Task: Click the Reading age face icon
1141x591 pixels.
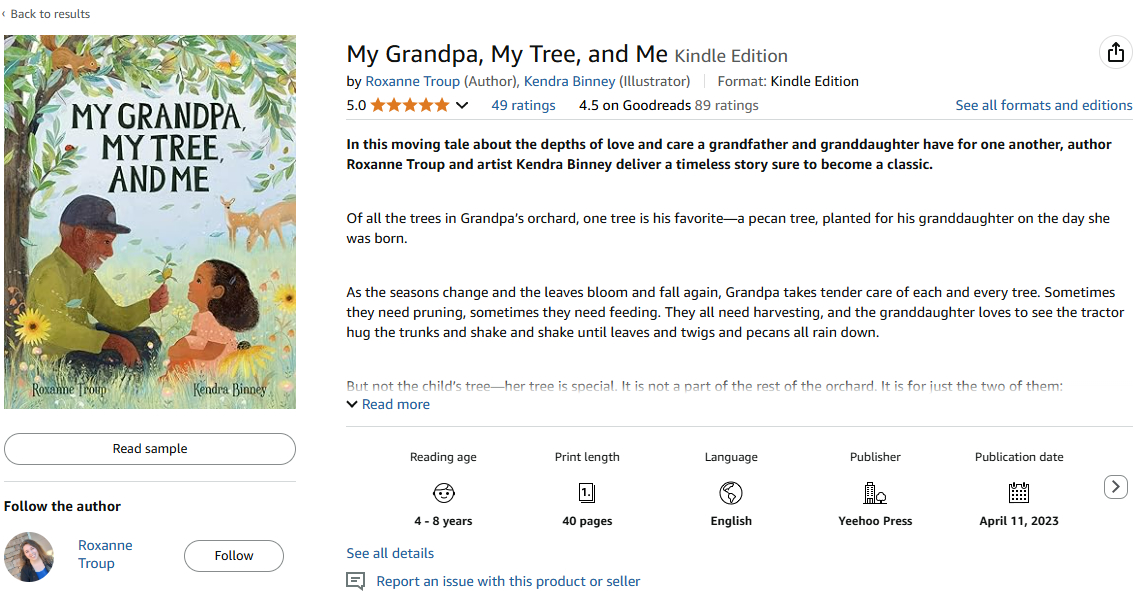Action: (x=443, y=492)
